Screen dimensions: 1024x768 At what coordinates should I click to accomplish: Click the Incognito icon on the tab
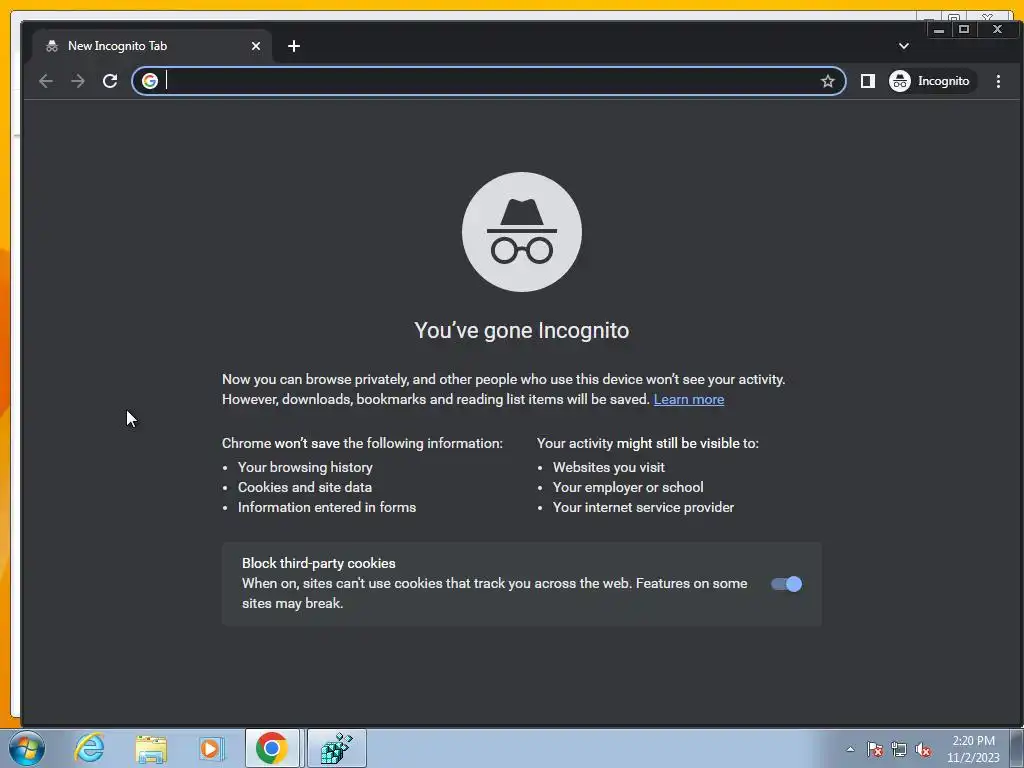point(52,46)
